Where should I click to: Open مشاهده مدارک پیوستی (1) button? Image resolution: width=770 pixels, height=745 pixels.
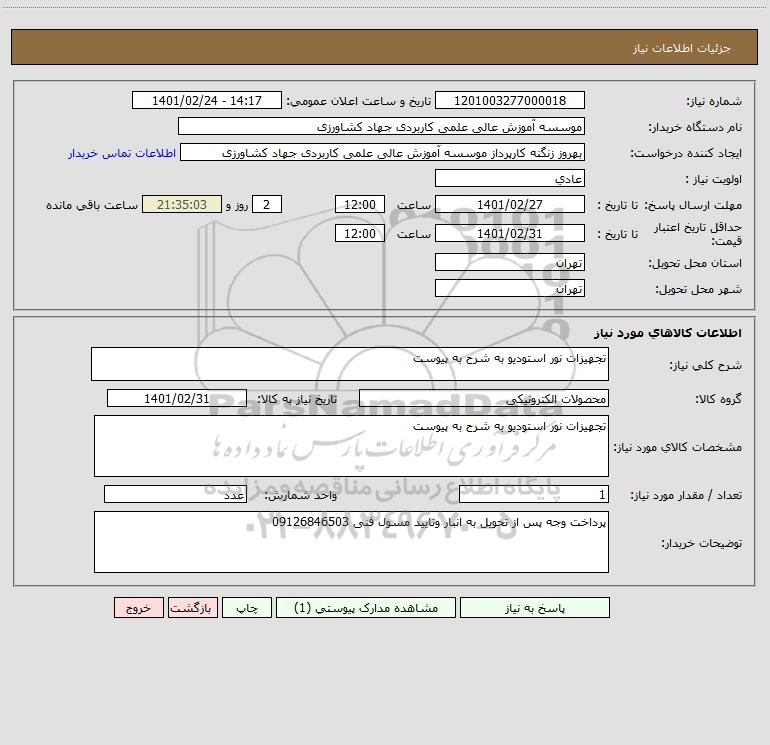coord(366,607)
